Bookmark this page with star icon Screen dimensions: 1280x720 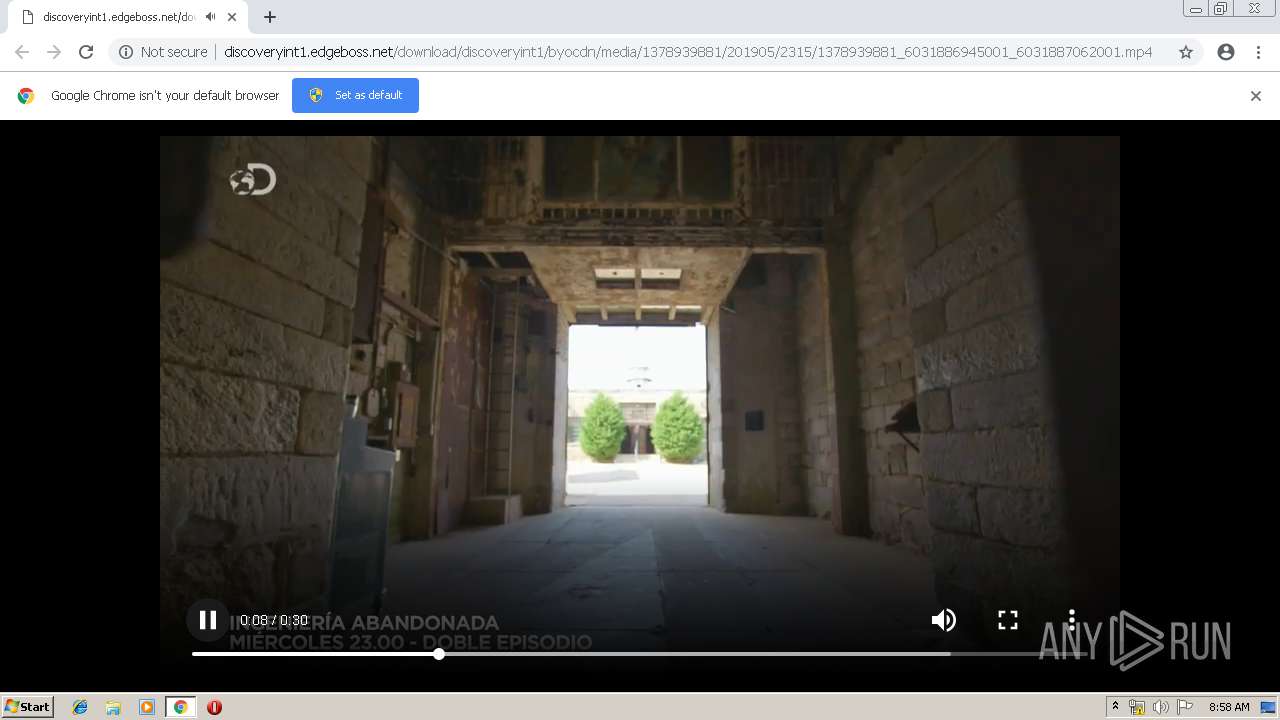point(1186,52)
